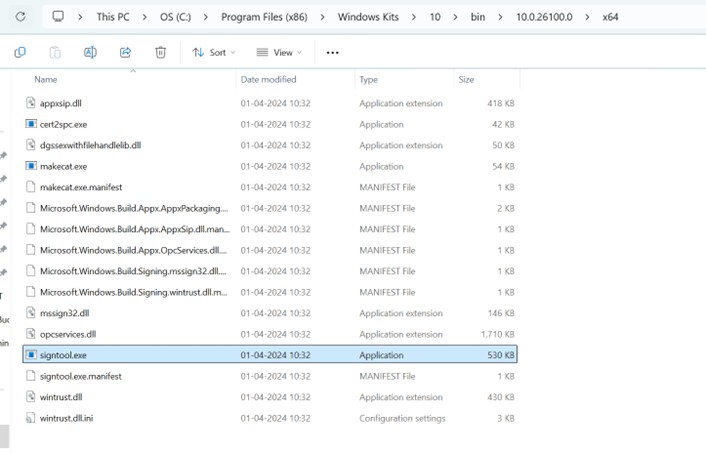Go to 10.0.26100.0 breadcrumb folder
The width and height of the screenshot is (706, 453).
pos(544,17)
